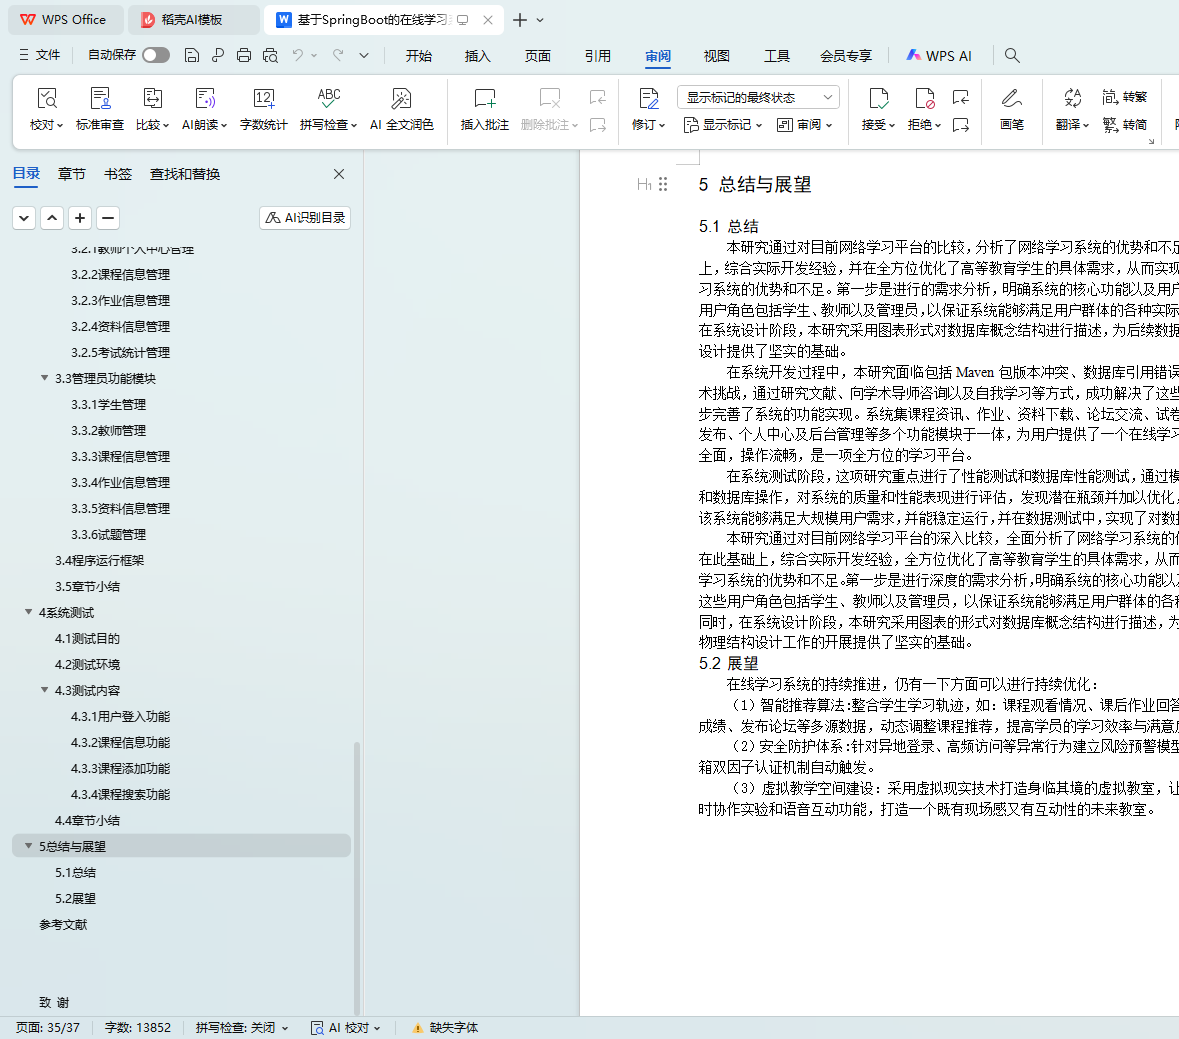Open the 显示标记的最终状态 dropdown

(758, 97)
